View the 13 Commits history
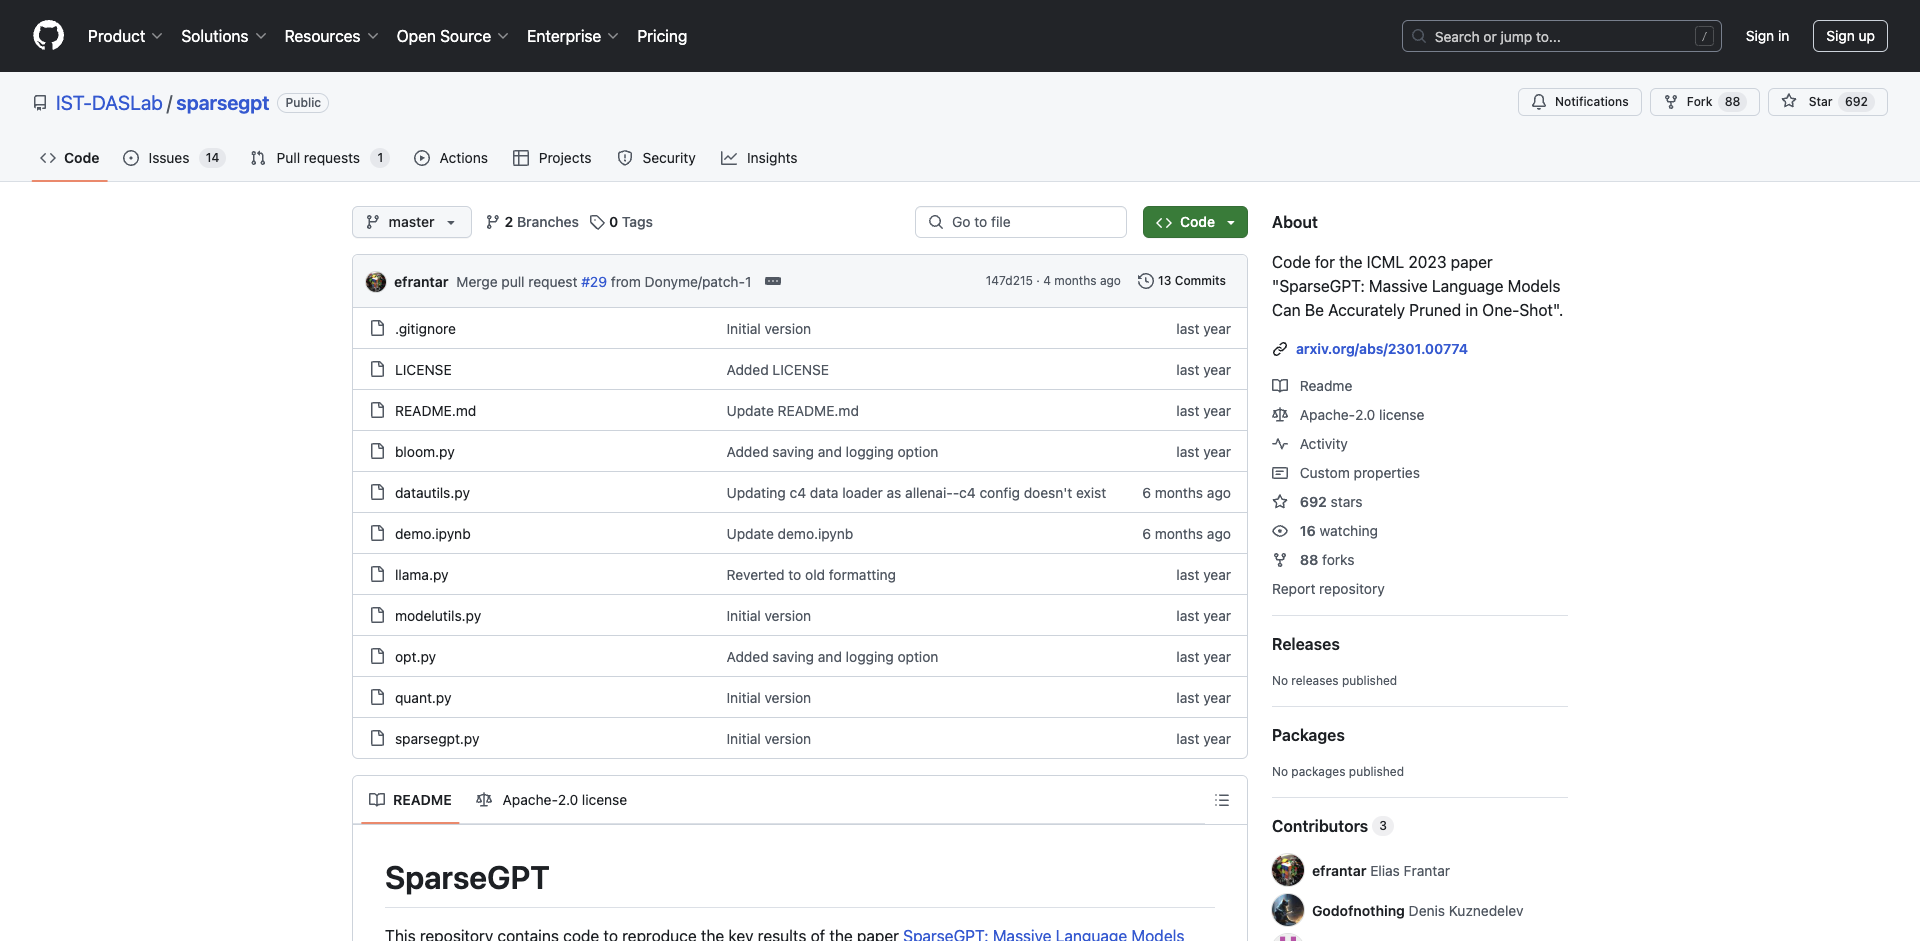This screenshot has height=941, width=1920. (x=1182, y=281)
